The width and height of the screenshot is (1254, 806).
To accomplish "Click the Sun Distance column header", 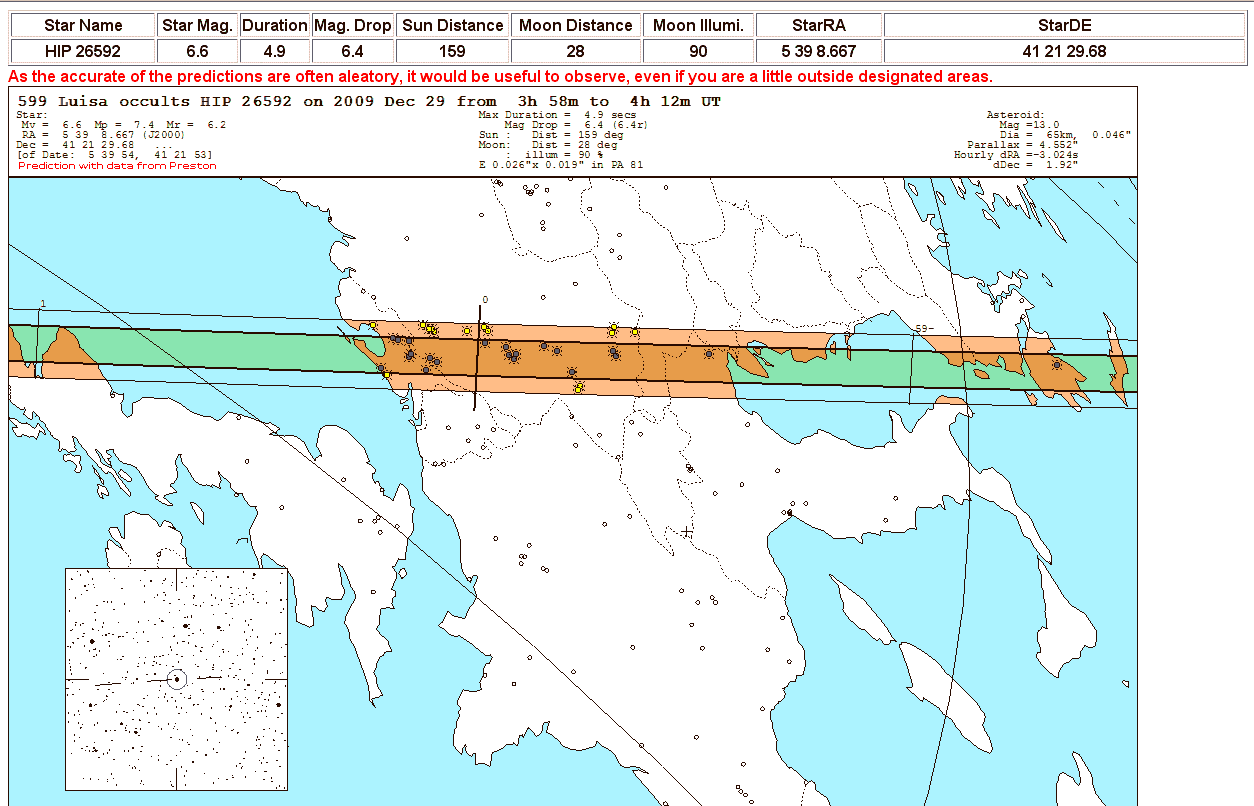I will pyautogui.click(x=452, y=25).
